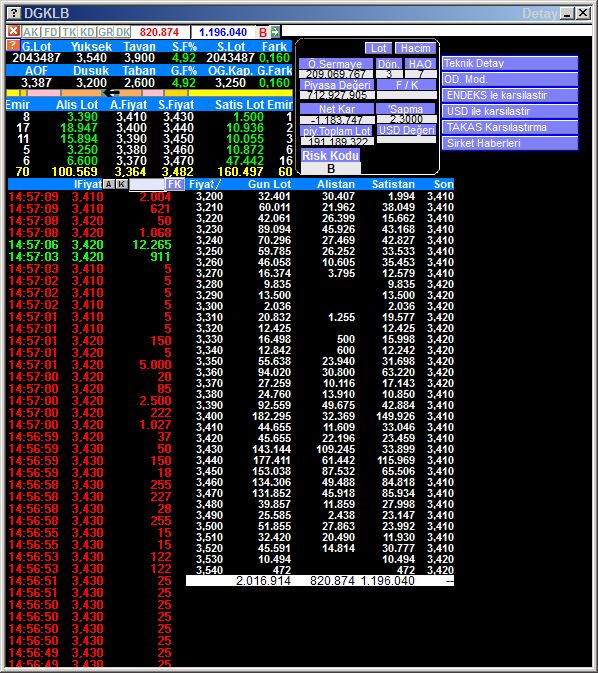This screenshot has width=598, height=673.
Task: Toggle the AK toolbar button
Action: click(x=30, y=32)
